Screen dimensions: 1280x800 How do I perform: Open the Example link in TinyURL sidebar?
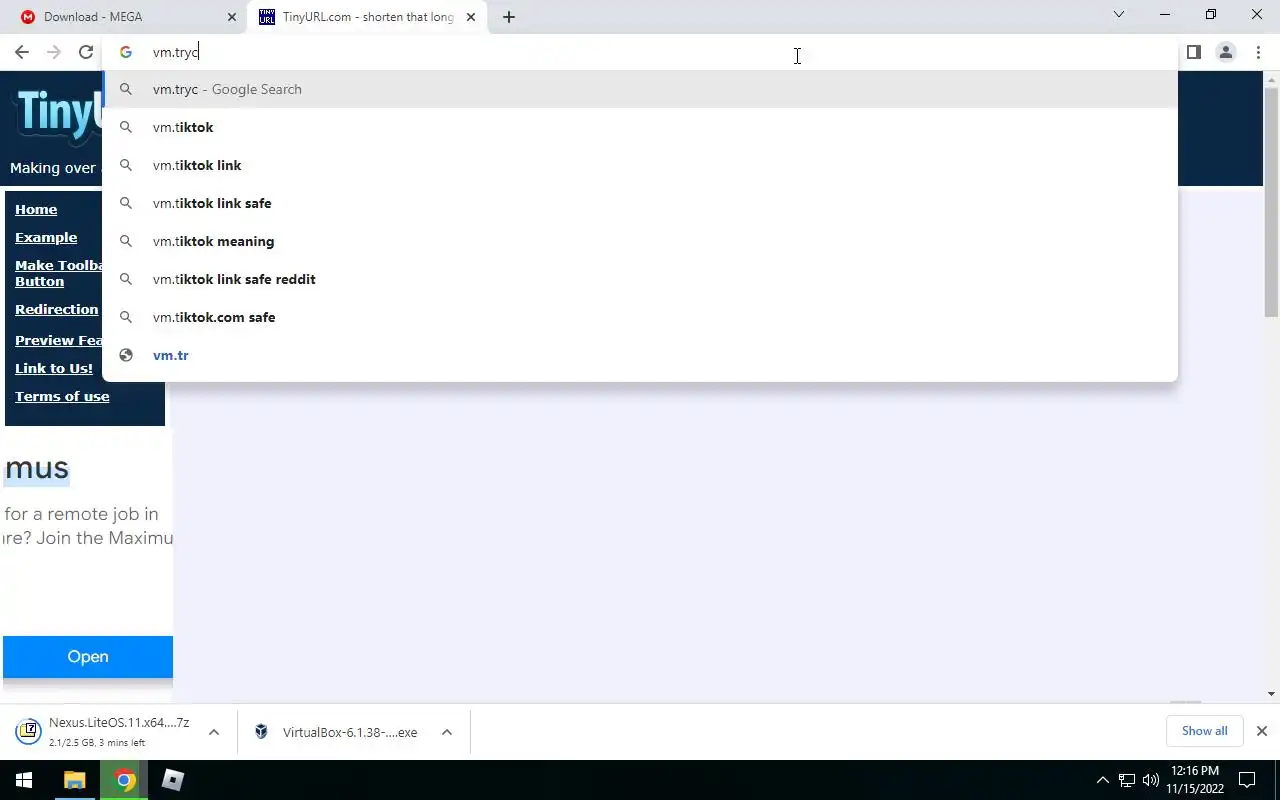(x=46, y=237)
